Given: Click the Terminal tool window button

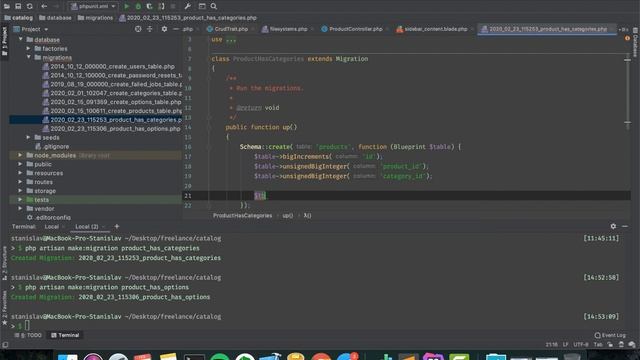Looking at the screenshot, I should (x=65, y=335).
